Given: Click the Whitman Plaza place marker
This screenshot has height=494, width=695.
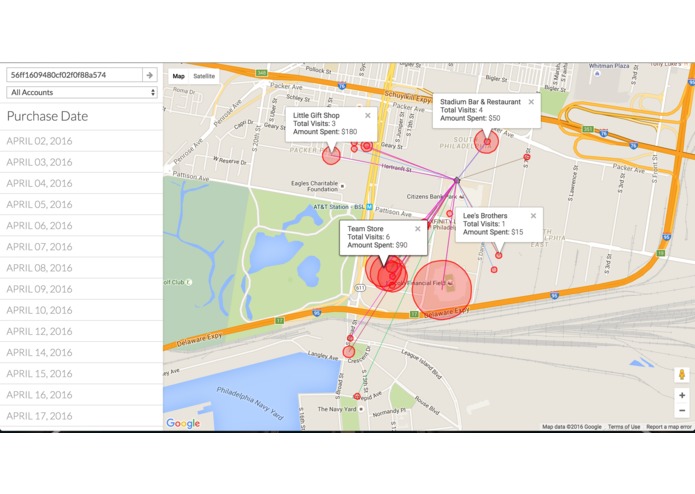Looking at the screenshot, I should (597, 74).
